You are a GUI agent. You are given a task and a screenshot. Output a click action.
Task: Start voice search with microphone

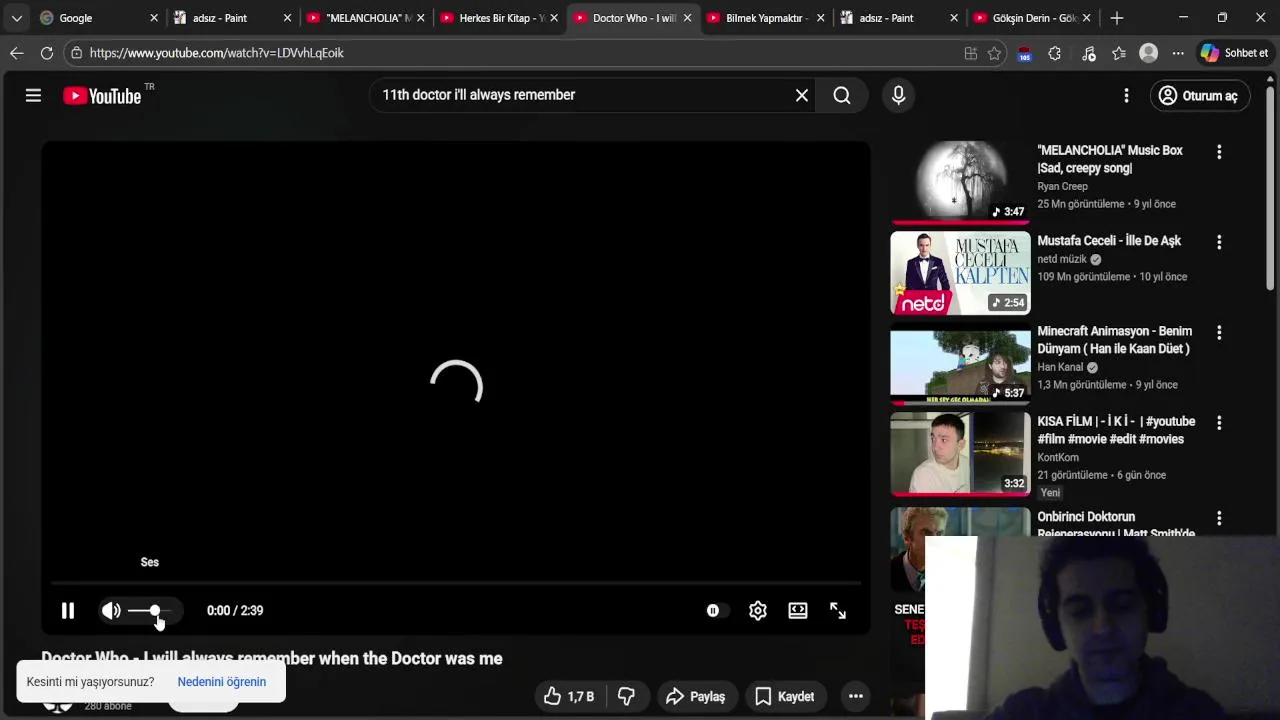coord(898,95)
